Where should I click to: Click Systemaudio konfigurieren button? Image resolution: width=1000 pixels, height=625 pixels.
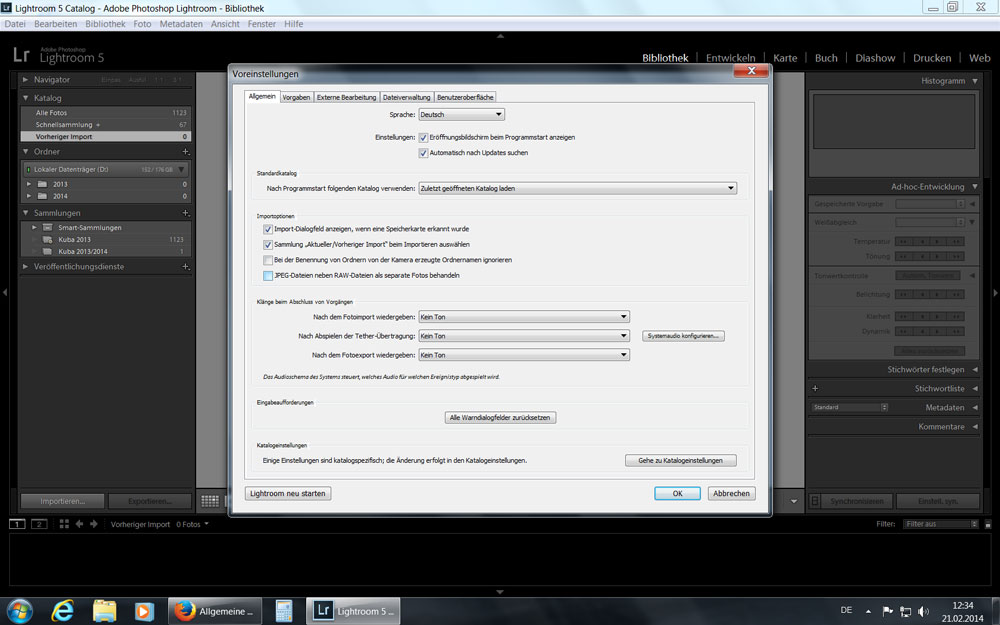(x=683, y=336)
